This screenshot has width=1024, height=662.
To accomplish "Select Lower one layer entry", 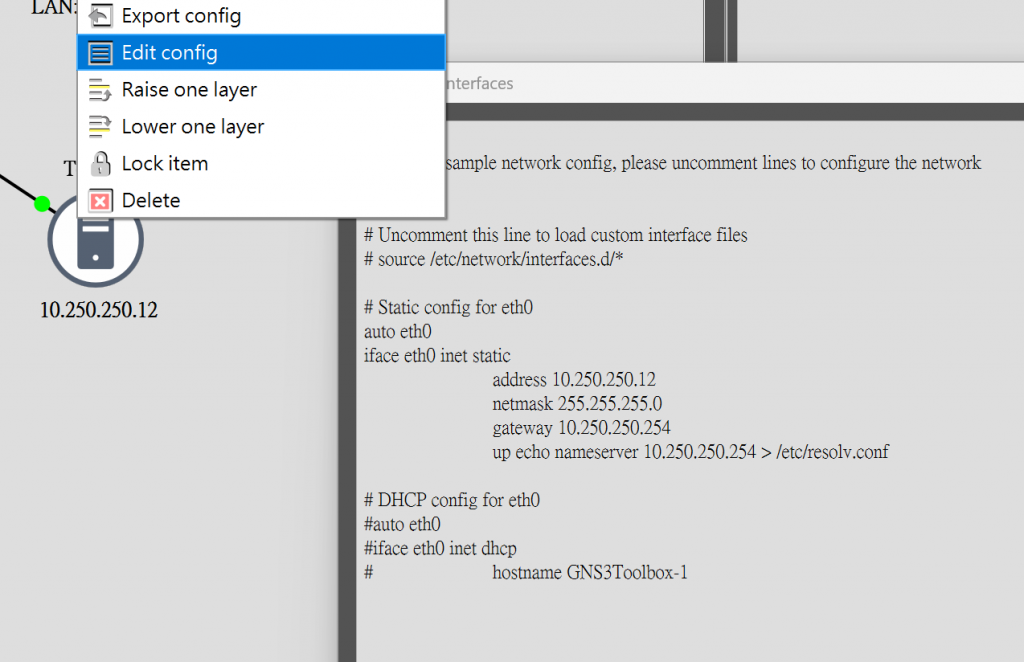I will pyautogui.click(x=261, y=127).
